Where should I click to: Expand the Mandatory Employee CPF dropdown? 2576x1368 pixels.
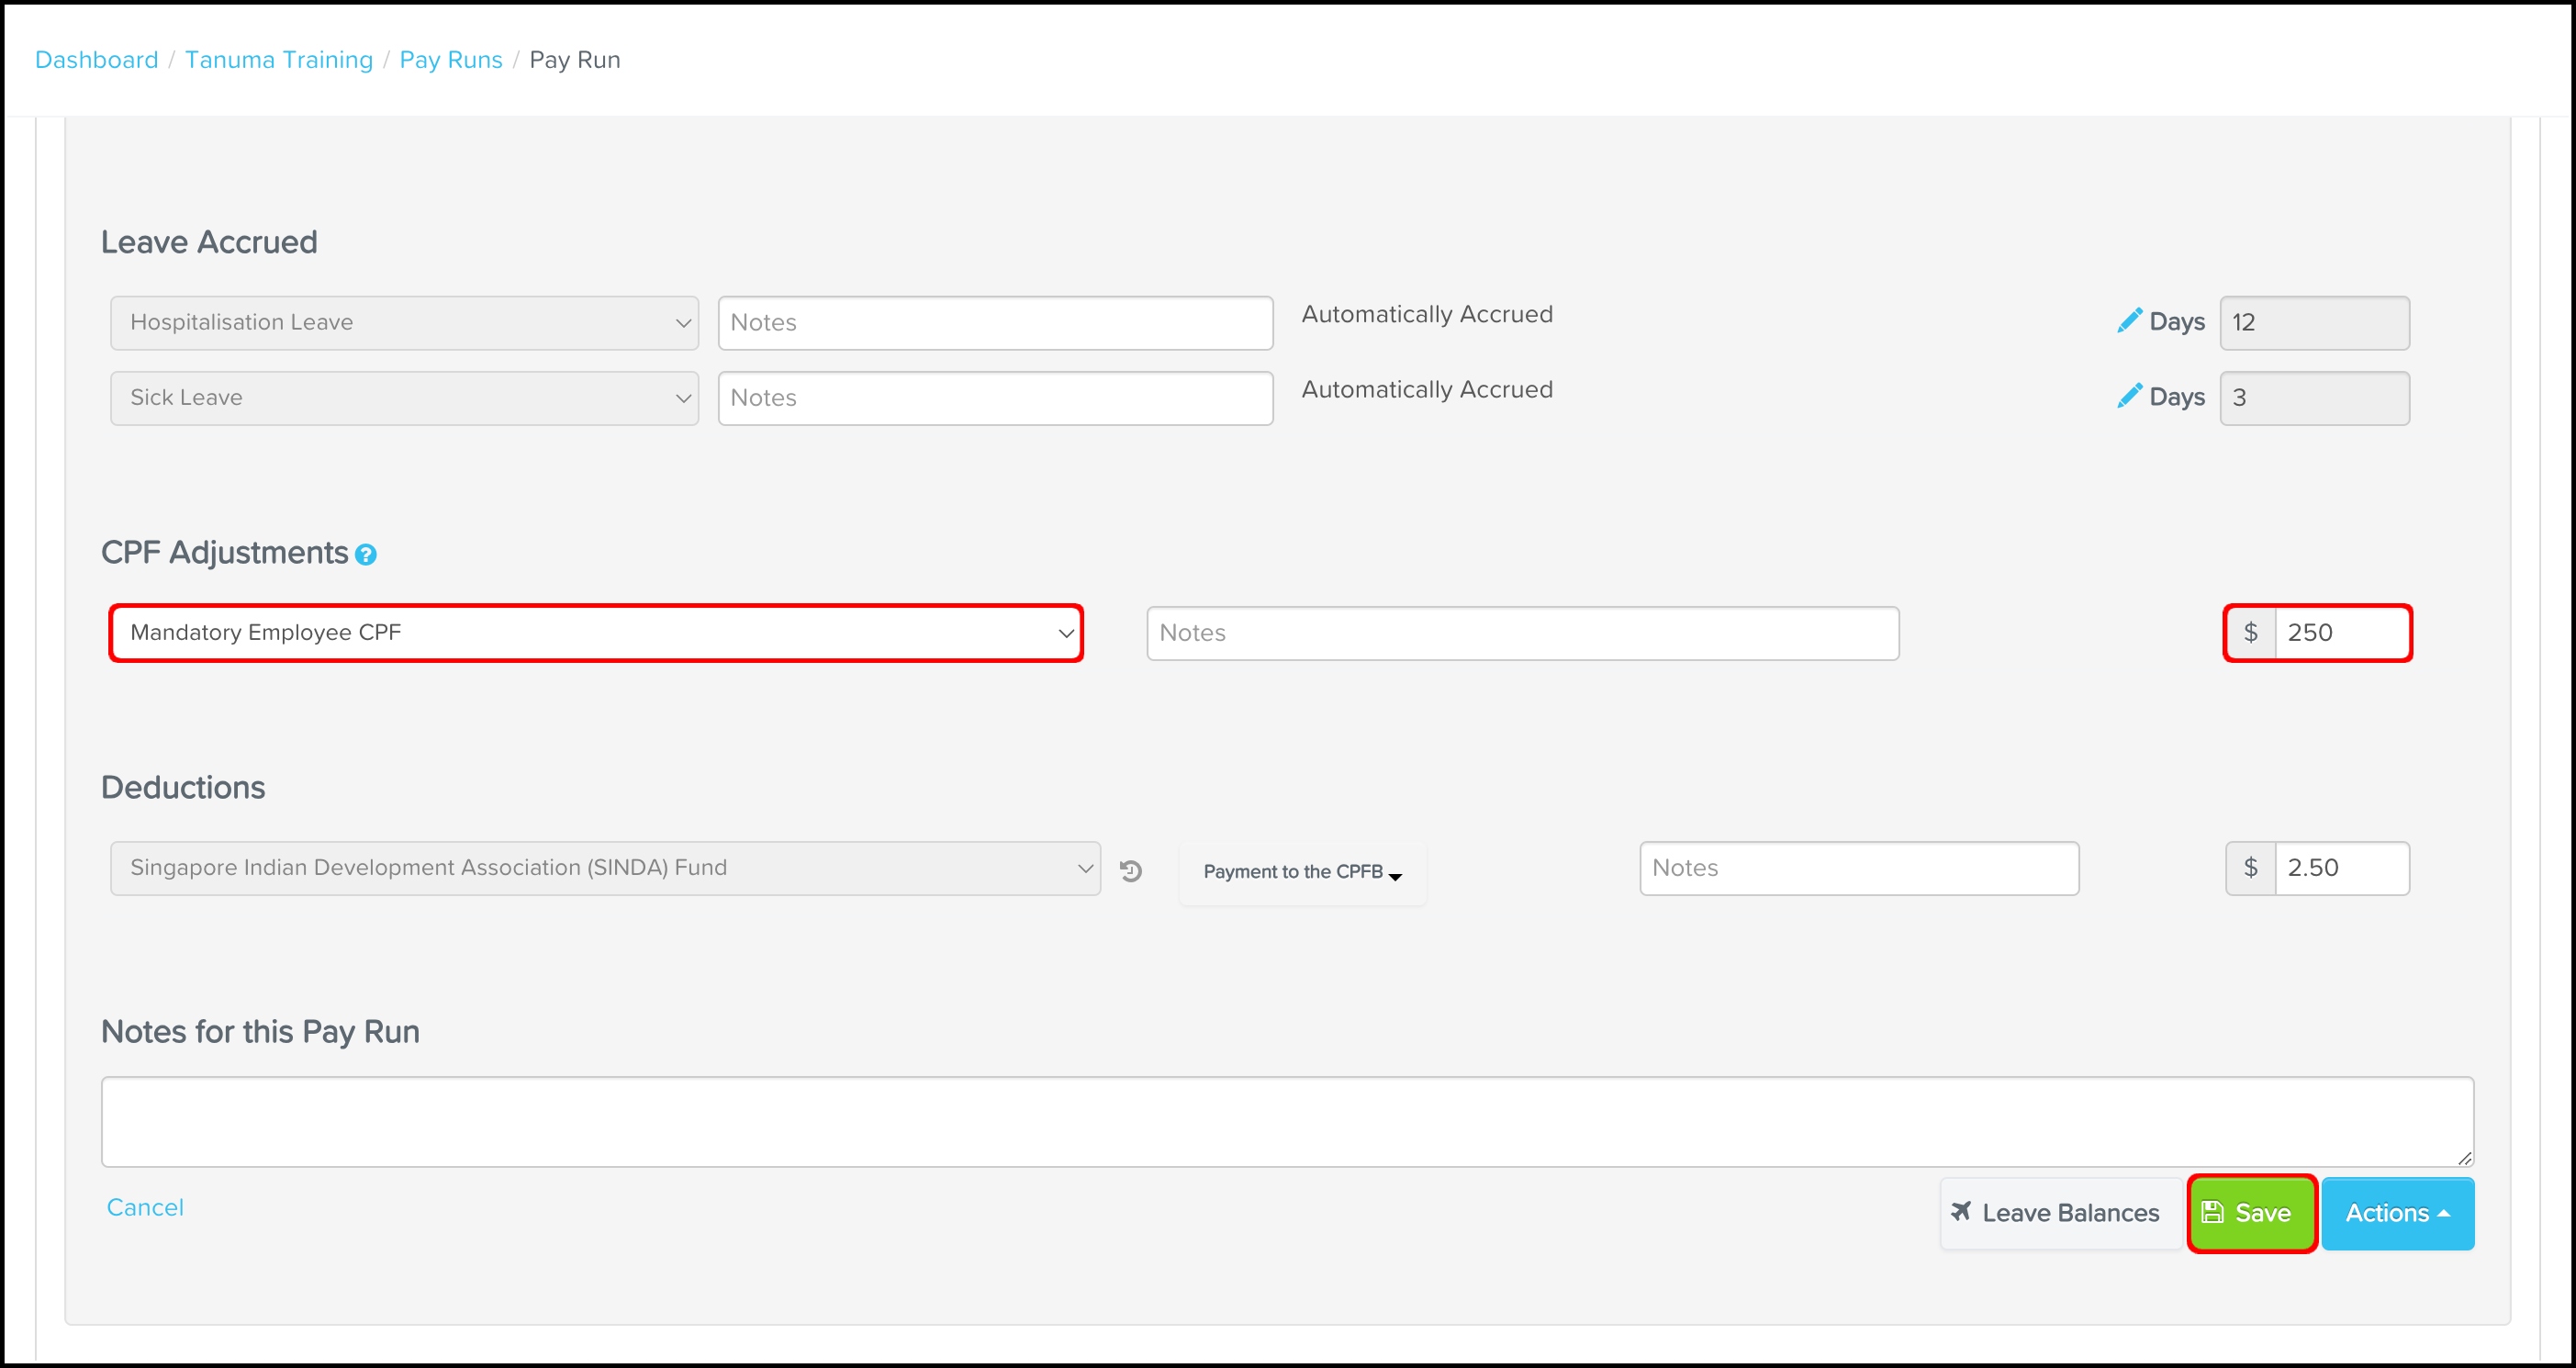[x=596, y=633]
